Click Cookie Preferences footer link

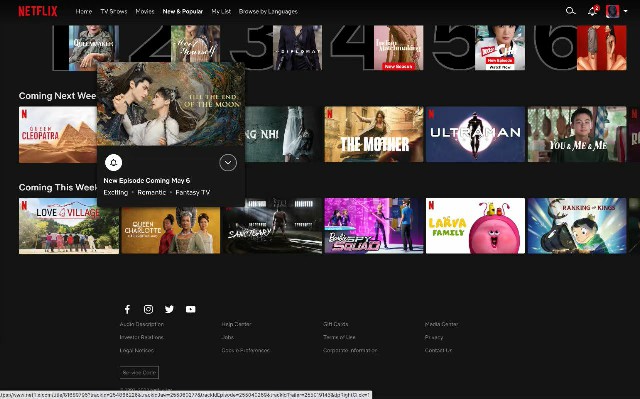tap(245, 350)
